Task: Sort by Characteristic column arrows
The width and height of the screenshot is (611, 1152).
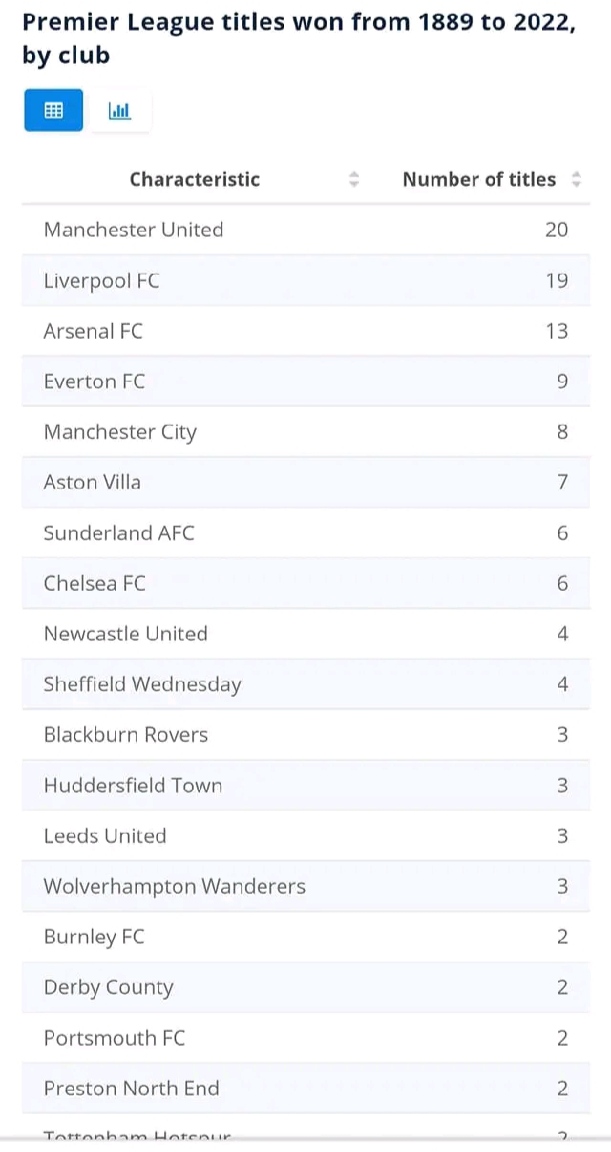Action: tap(354, 179)
